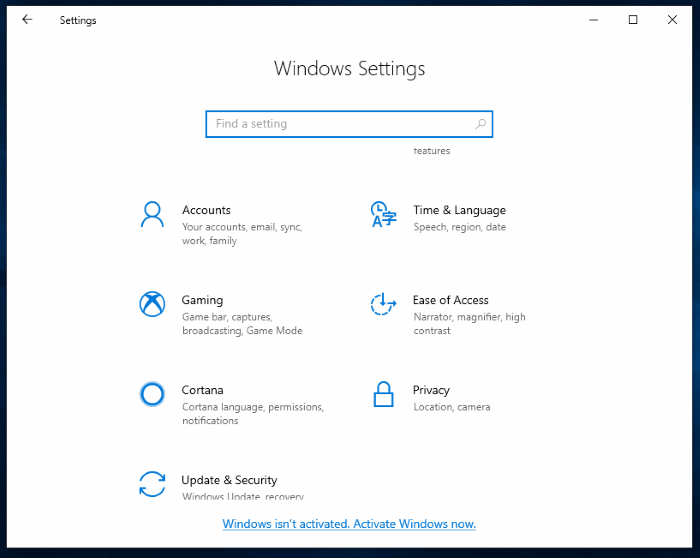Click "Game bar, captures" description text
This screenshot has height=558, width=700.
(x=242, y=324)
